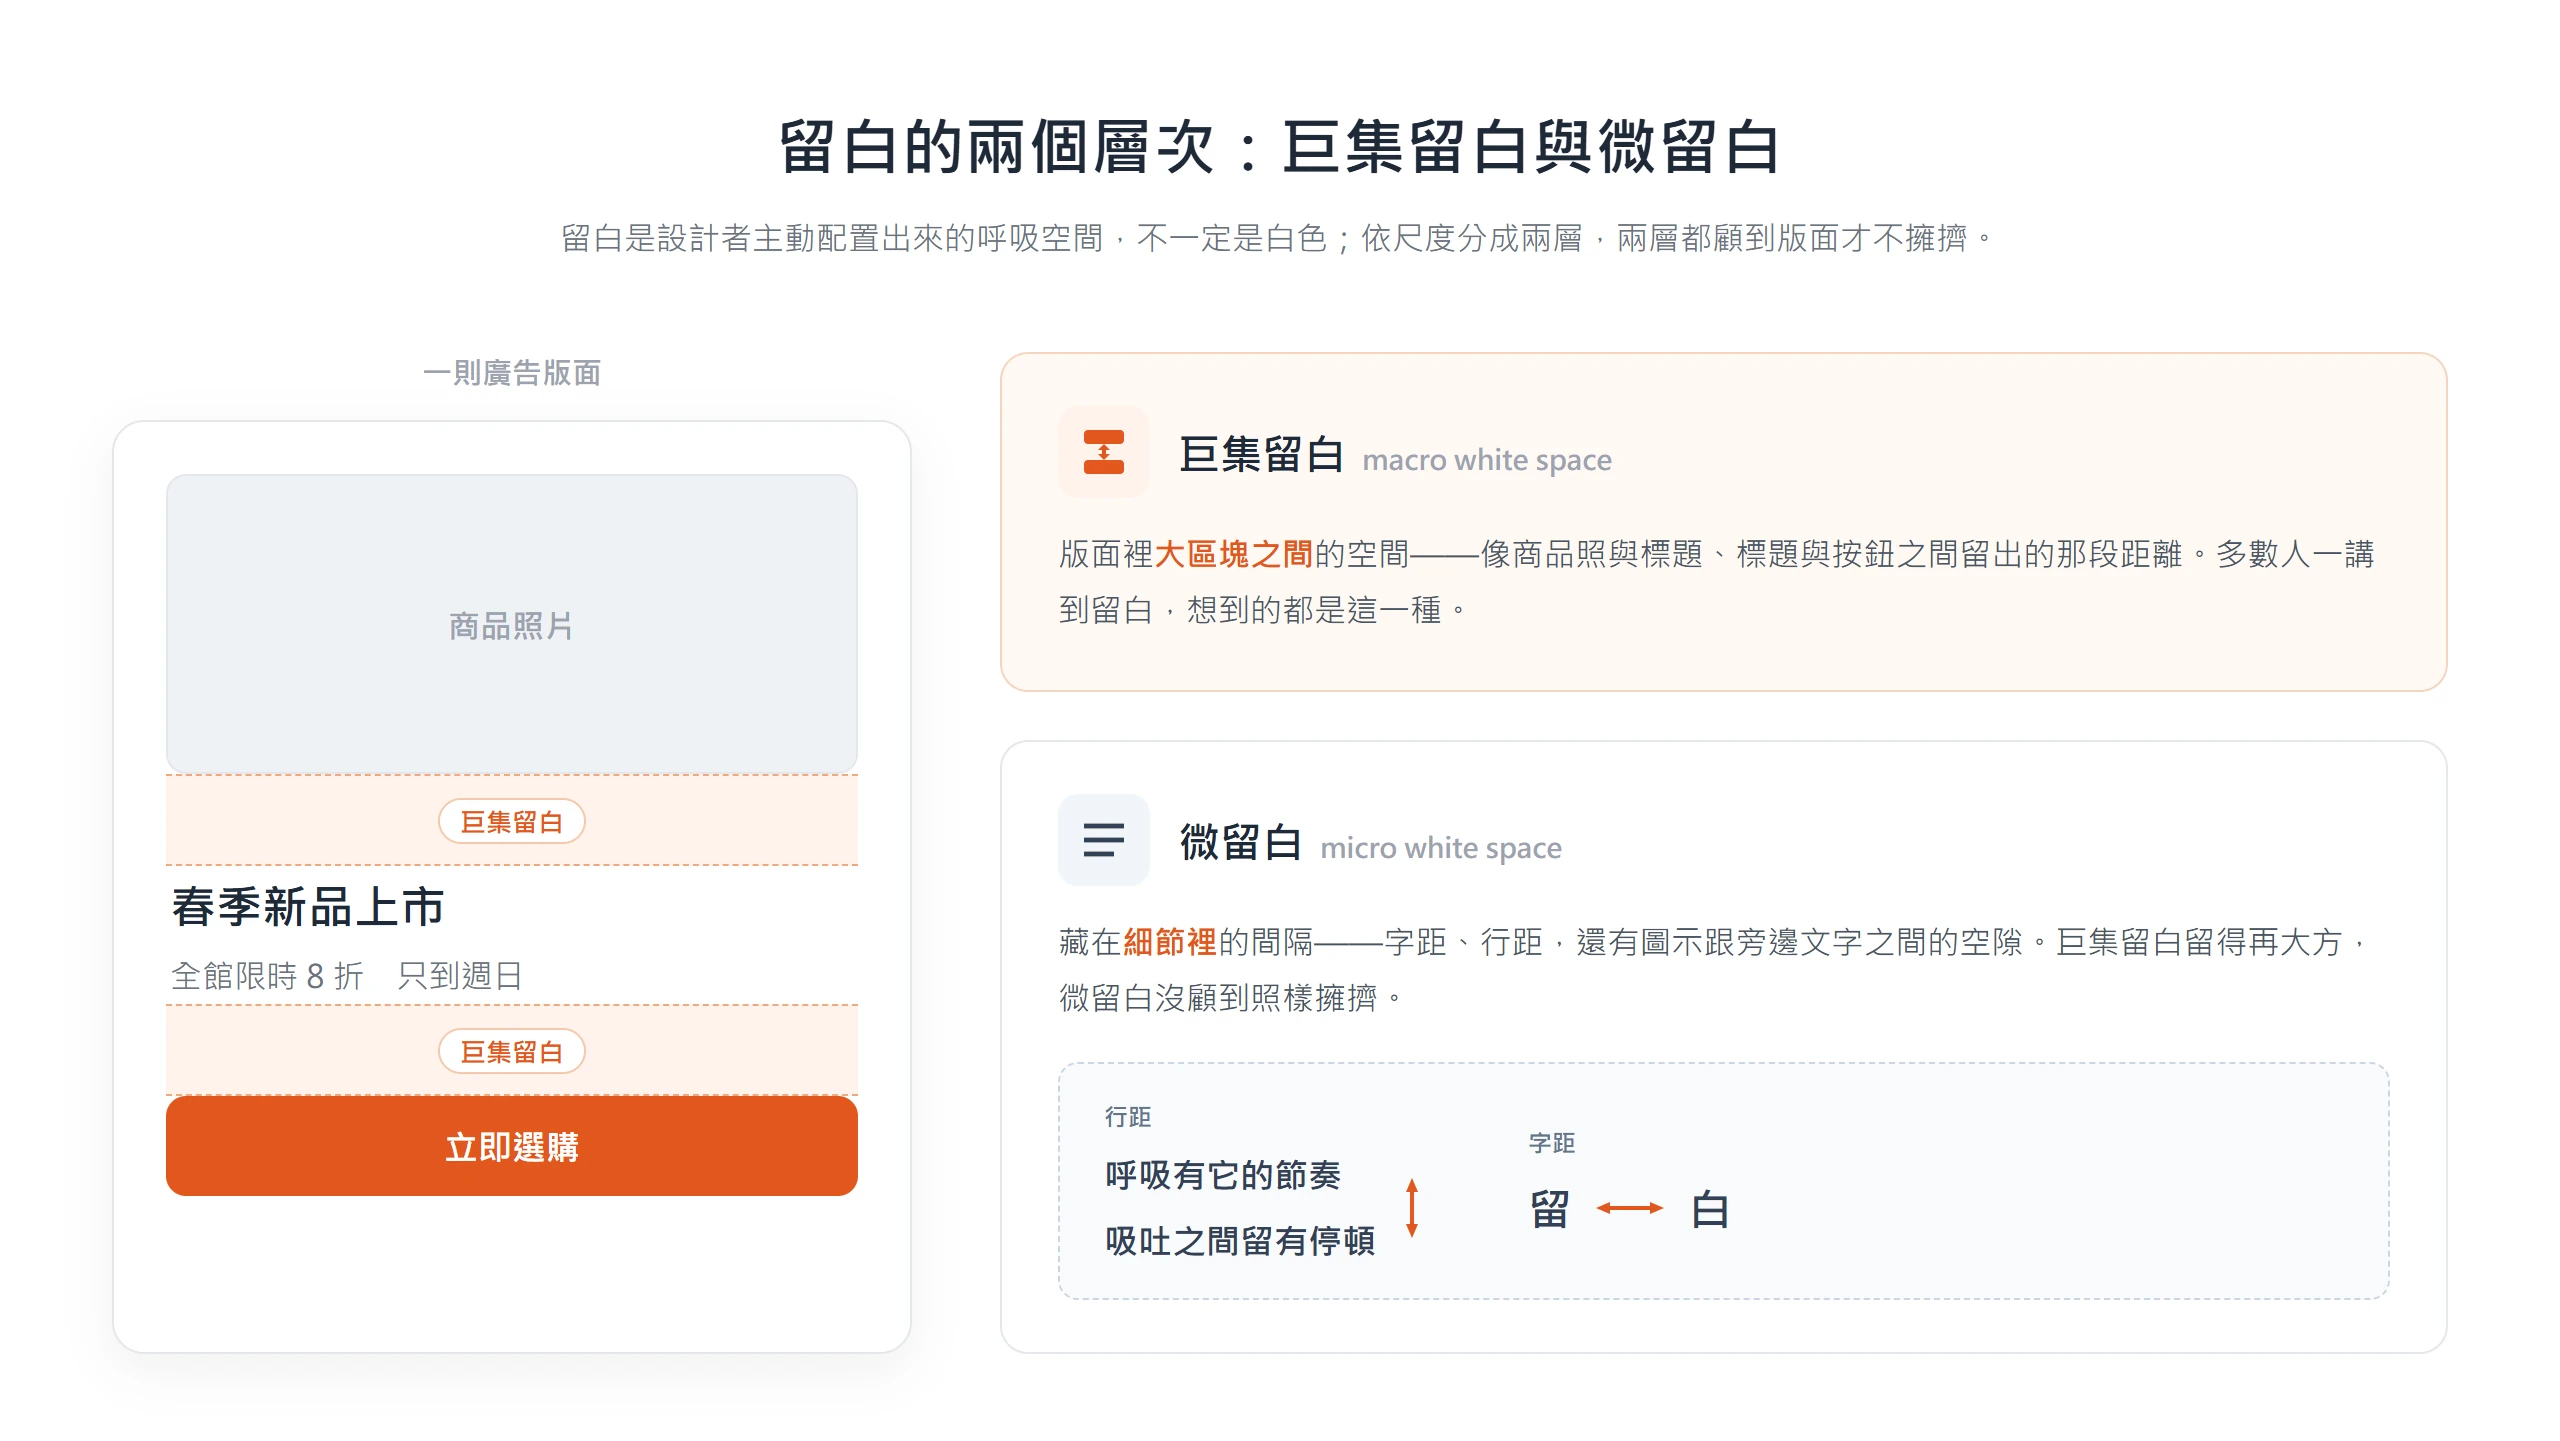Click the 巨集留白 pill above the buy button

click(x=512, y=1051)
